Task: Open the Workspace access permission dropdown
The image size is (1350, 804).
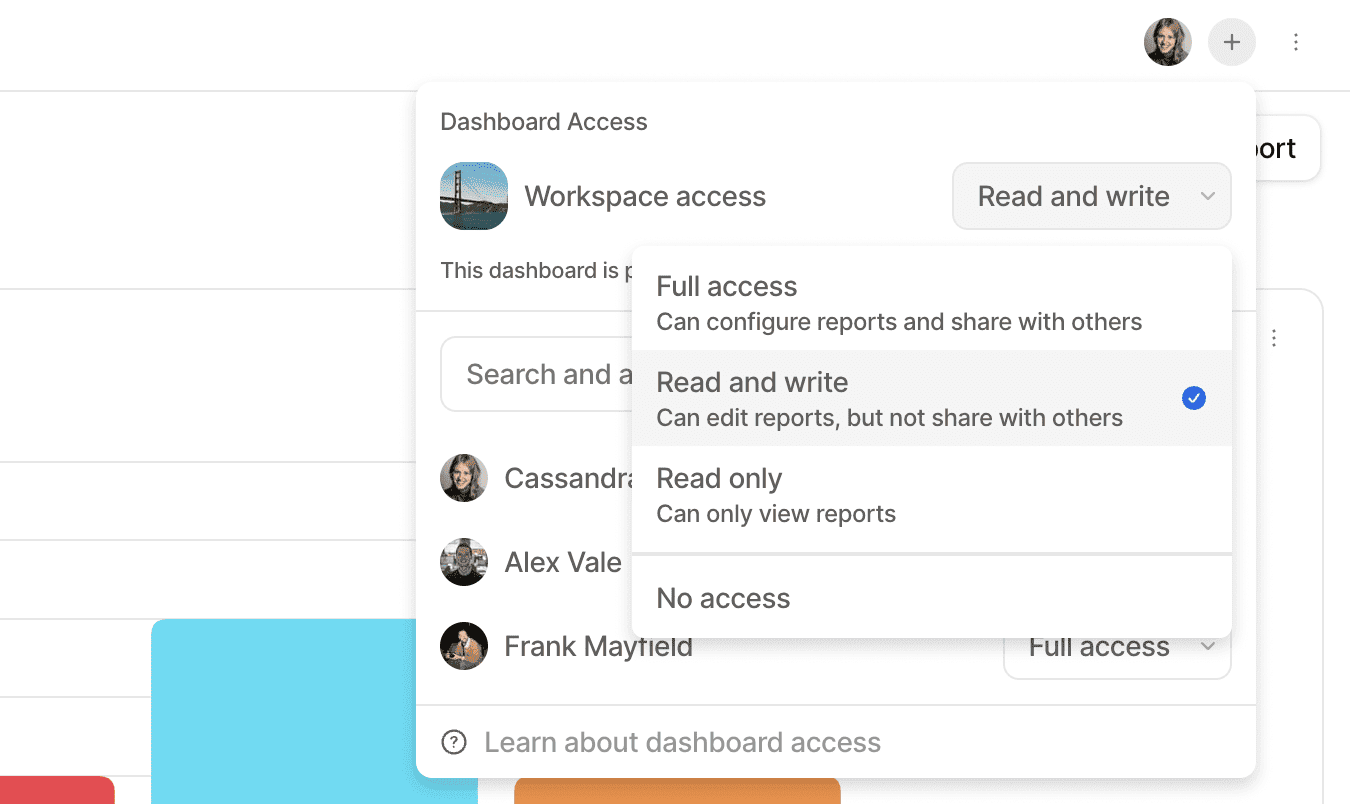Action: (x=1091, y=196)
